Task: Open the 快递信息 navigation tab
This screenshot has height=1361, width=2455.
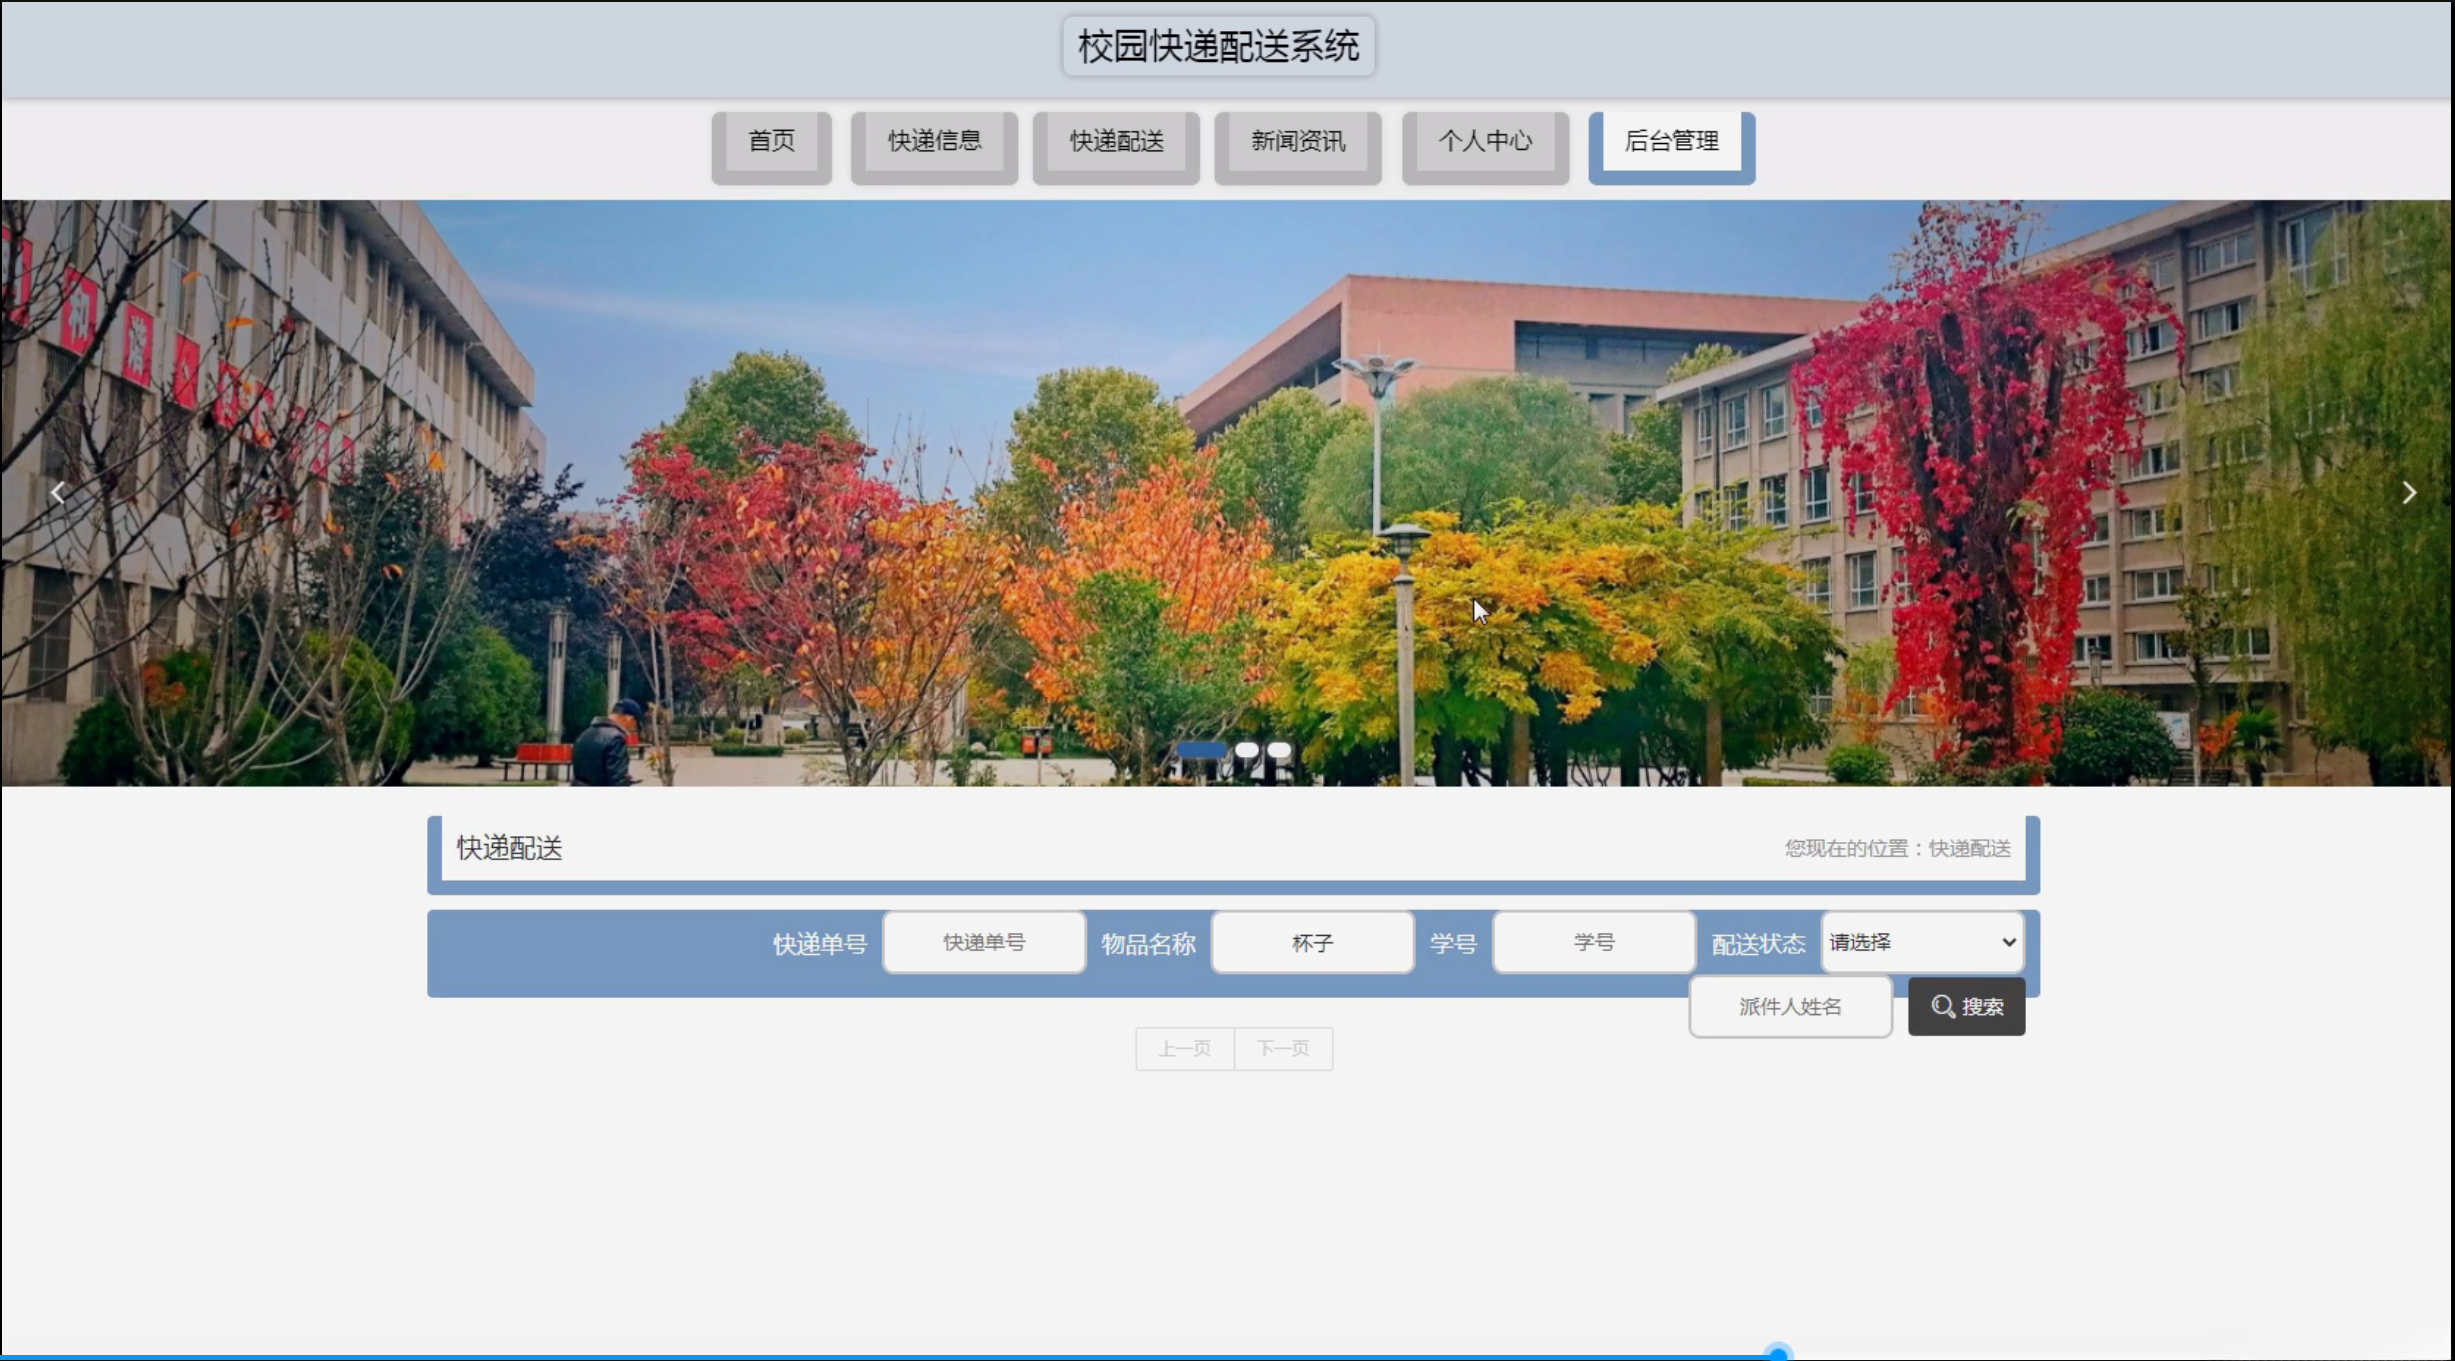Action: tap(934, 141)
